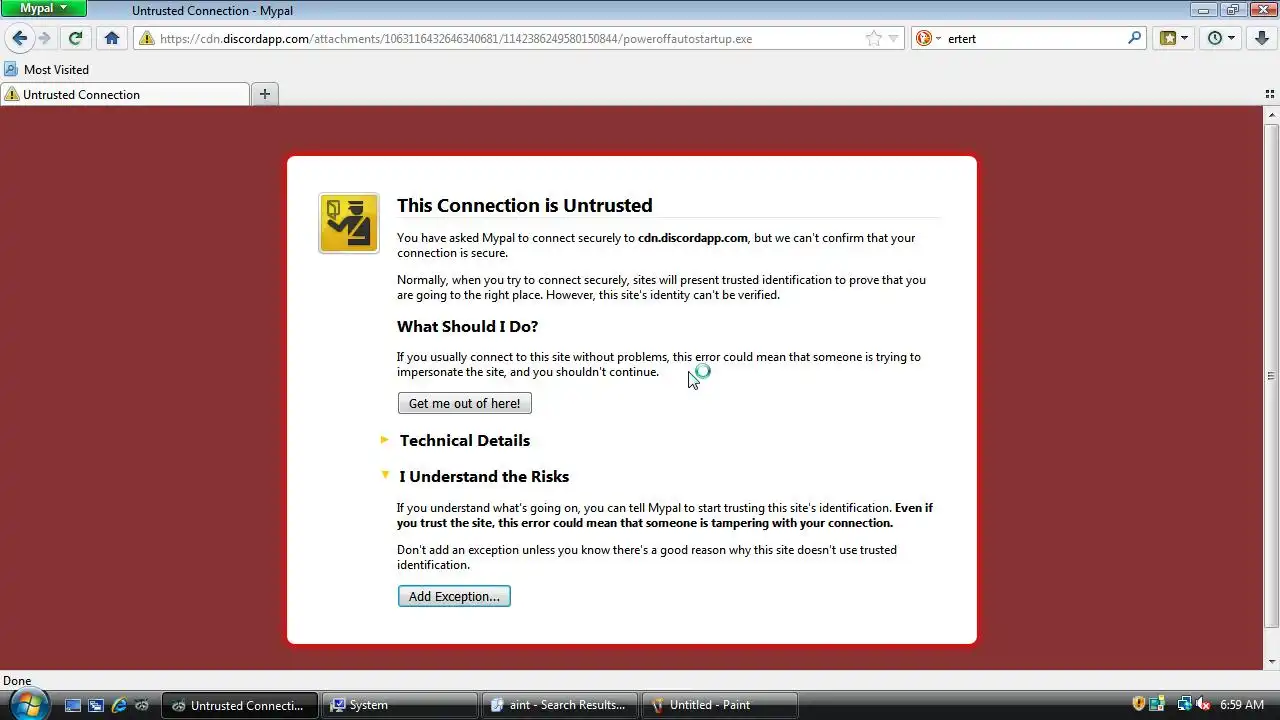Open the Downloads arrow button
Viewport: 1280px width, 720px height.
point(1261,38)
